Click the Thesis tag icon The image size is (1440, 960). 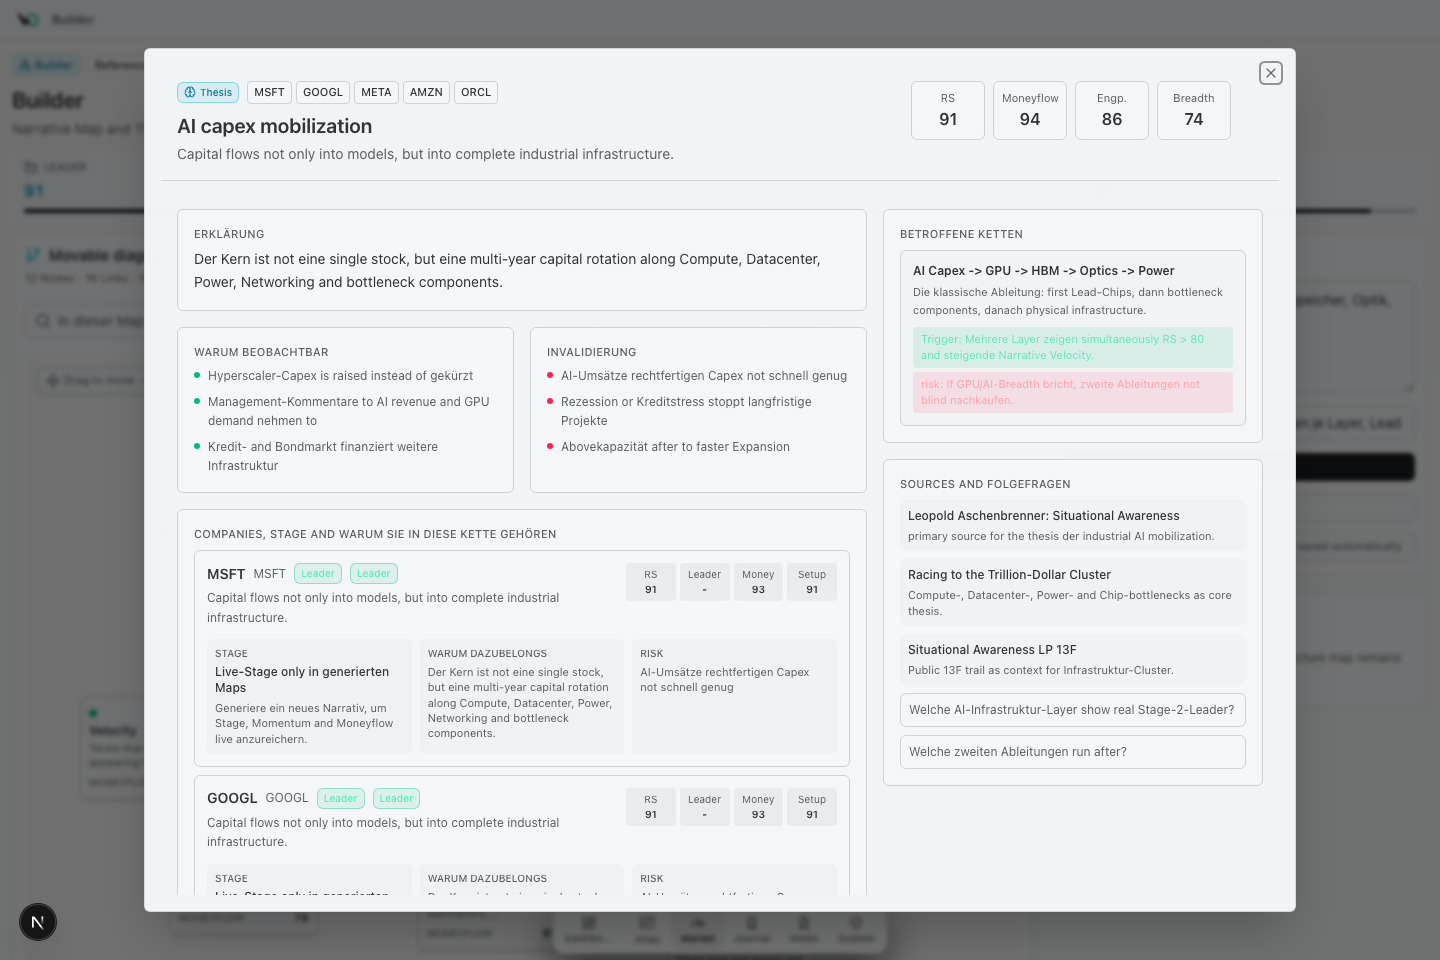point(190,92)
